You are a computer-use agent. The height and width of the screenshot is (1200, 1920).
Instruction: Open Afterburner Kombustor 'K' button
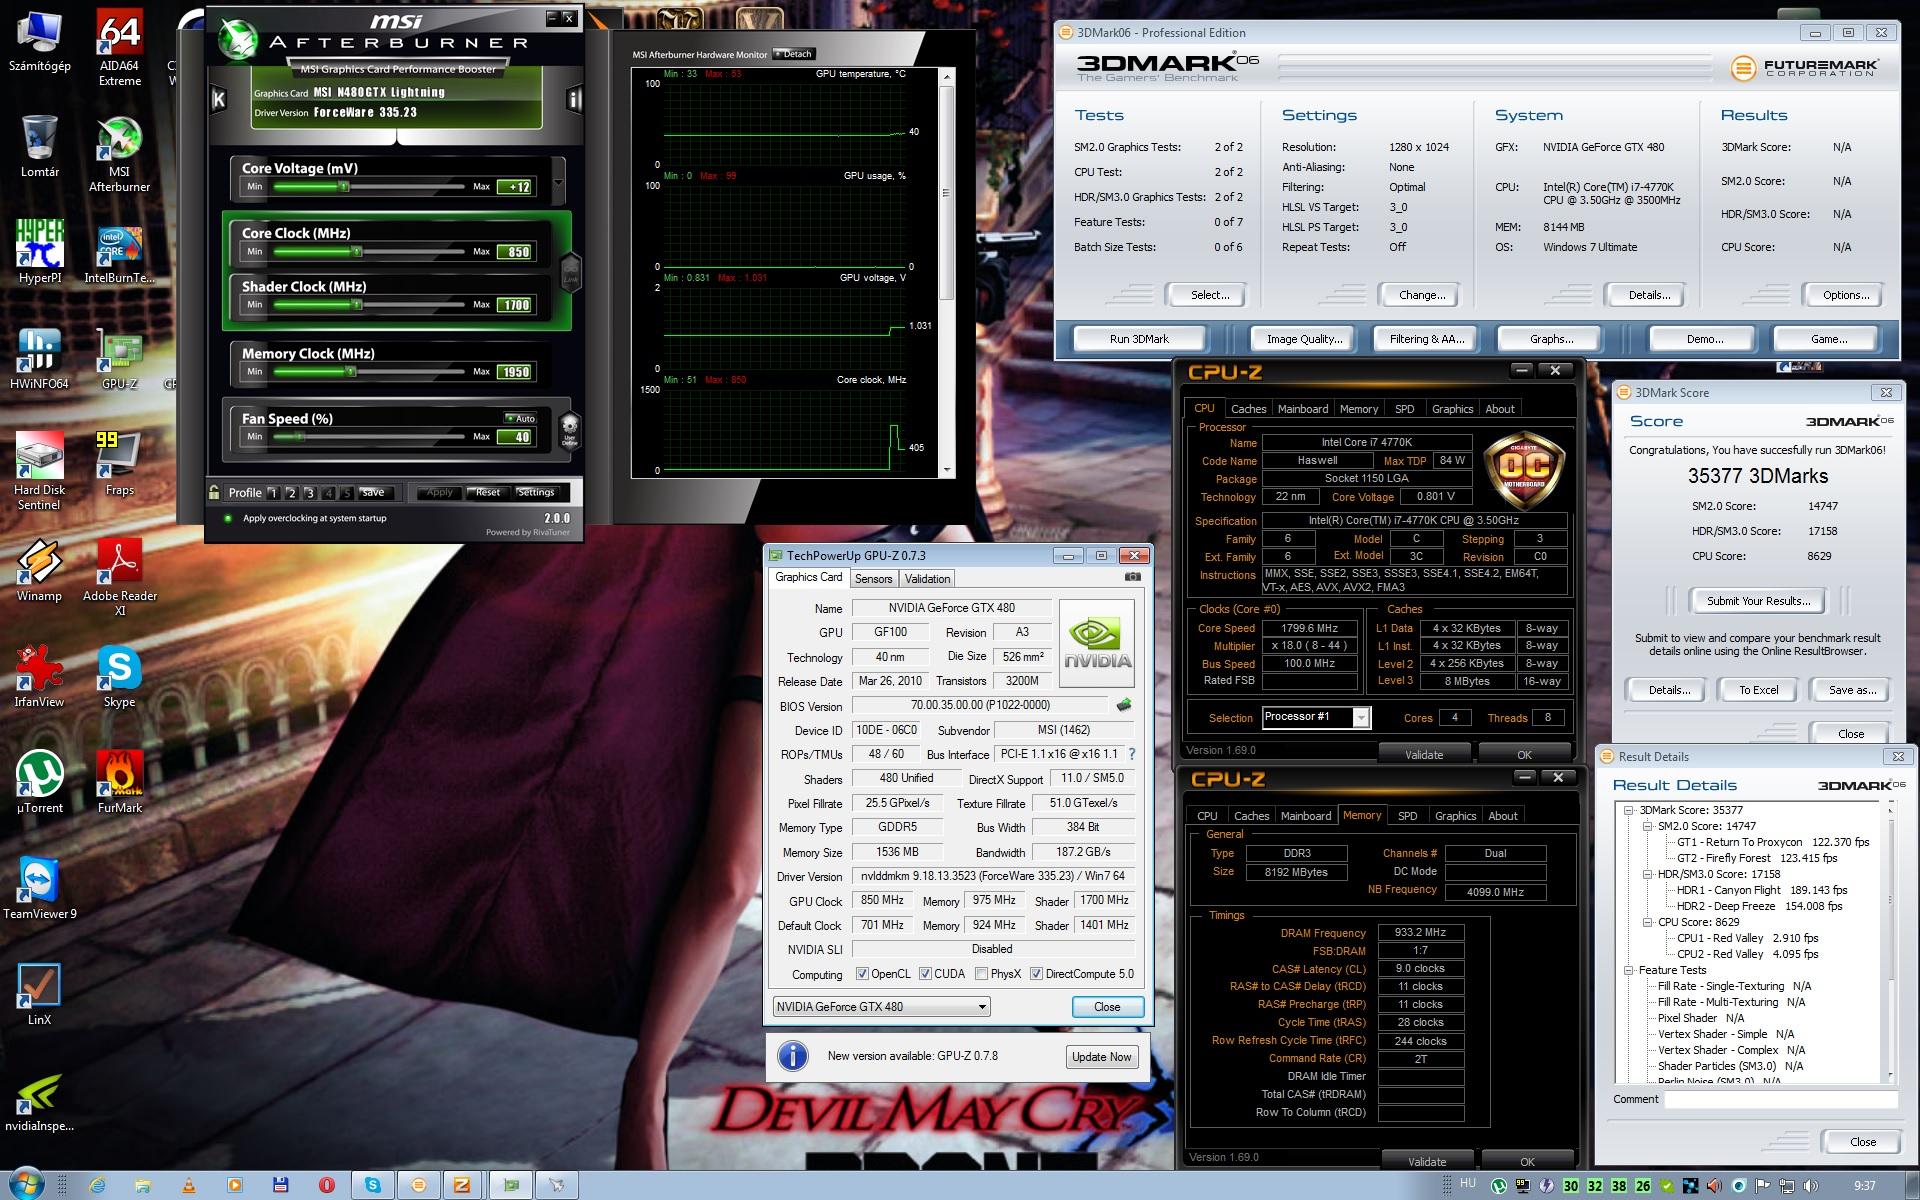[x=219, y=99]
